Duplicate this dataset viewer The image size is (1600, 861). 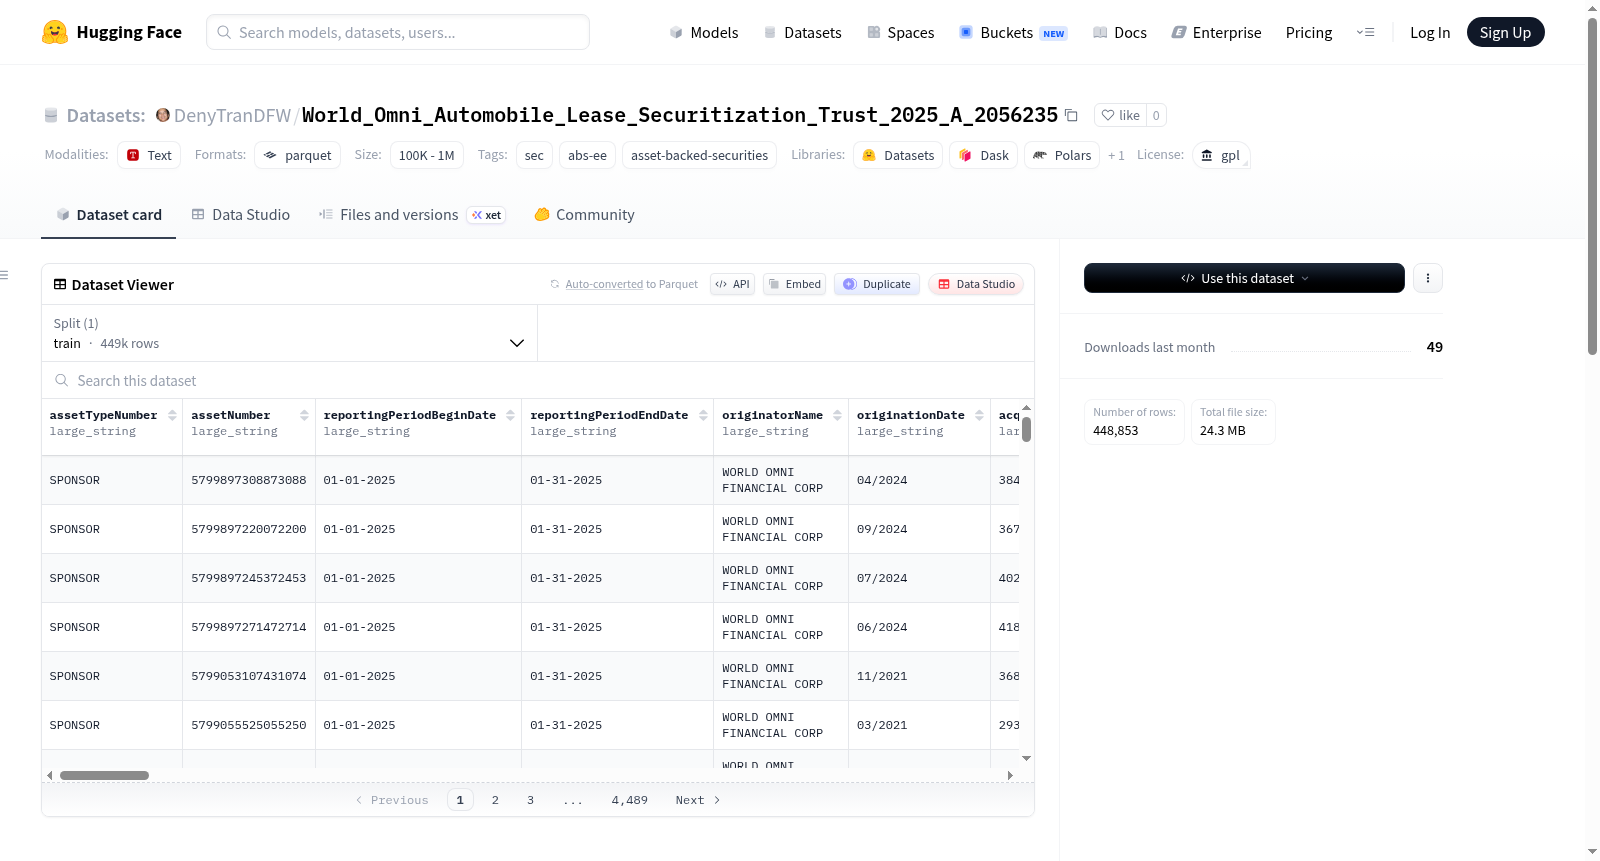tap(877, 284)
